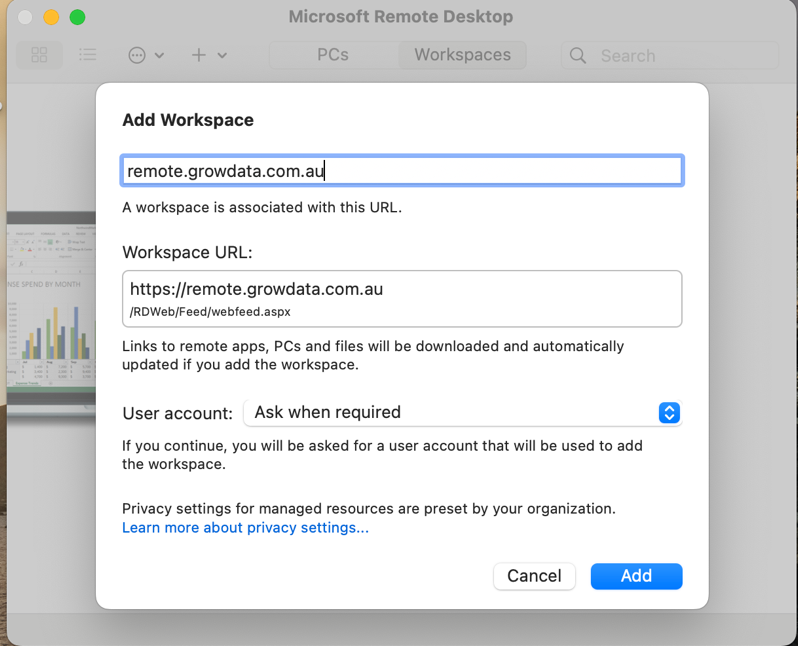The width and height of the screenshot is (798, 646).
Task: Click the spreadsheet chart thumbnail behind the dialog
Action: [x=51, y=312]
